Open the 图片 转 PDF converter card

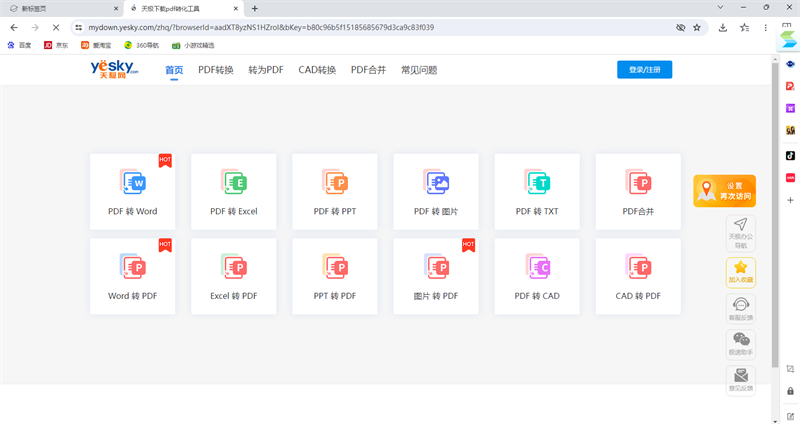pyautogui.click(x=436, y=276)
